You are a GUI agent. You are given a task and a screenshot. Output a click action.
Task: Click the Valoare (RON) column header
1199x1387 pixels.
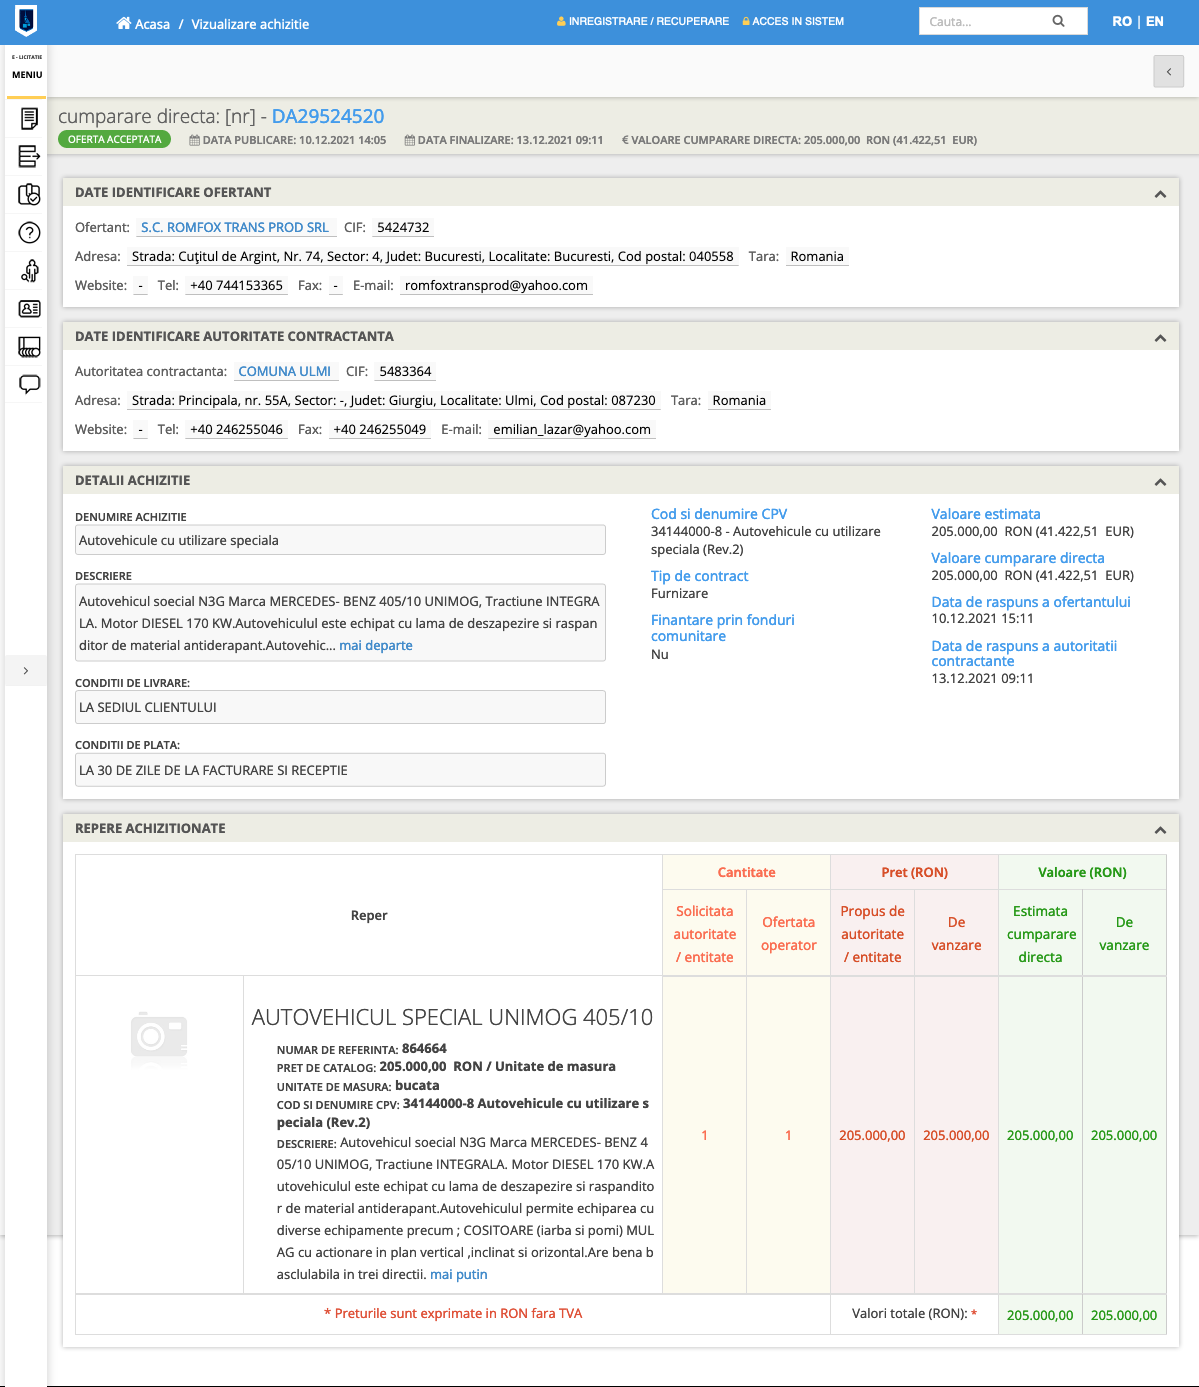pos(1082,872)
